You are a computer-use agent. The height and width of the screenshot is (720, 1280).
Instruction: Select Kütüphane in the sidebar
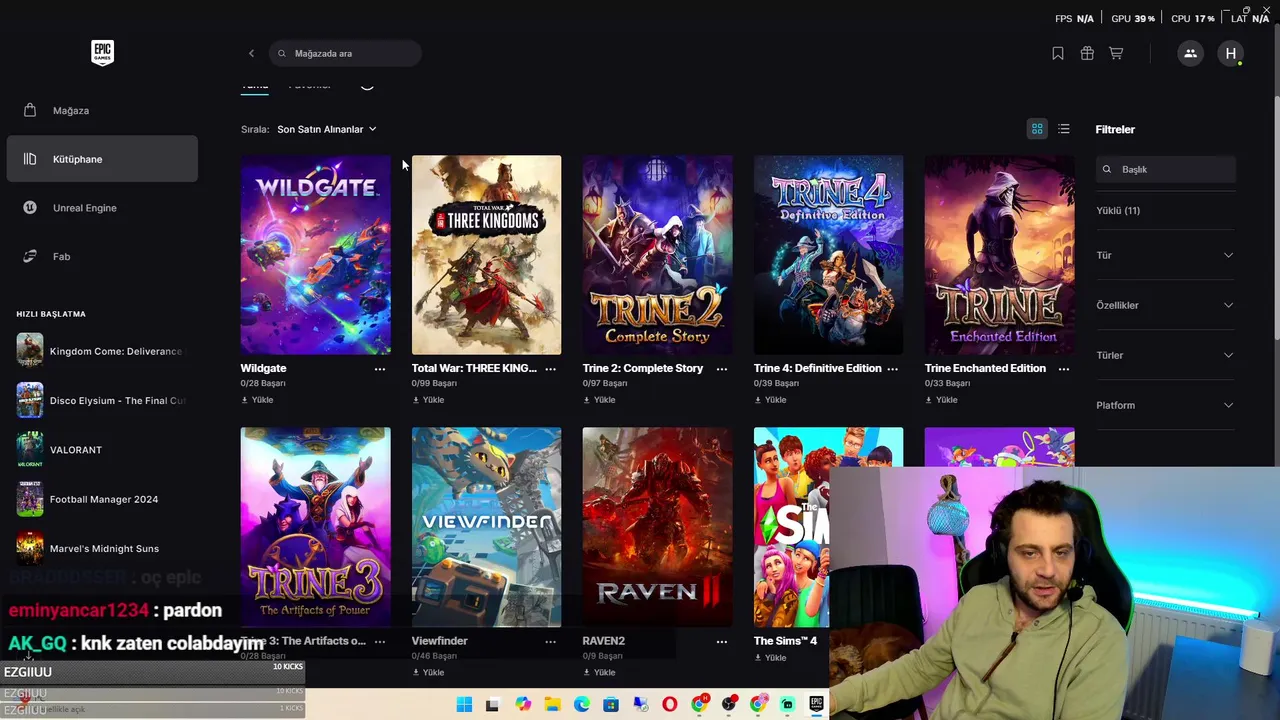pos(102,159)
